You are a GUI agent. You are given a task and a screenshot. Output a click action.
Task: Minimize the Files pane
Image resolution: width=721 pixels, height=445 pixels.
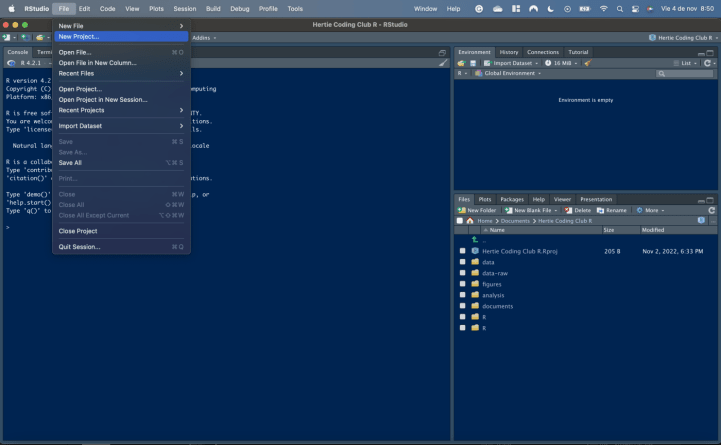(701, 200)
